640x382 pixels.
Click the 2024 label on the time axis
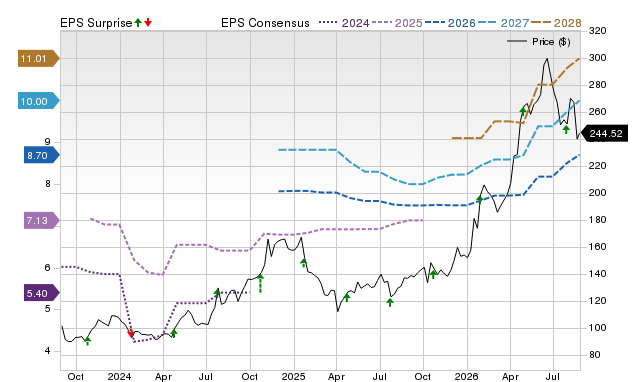tap(119, 376)
